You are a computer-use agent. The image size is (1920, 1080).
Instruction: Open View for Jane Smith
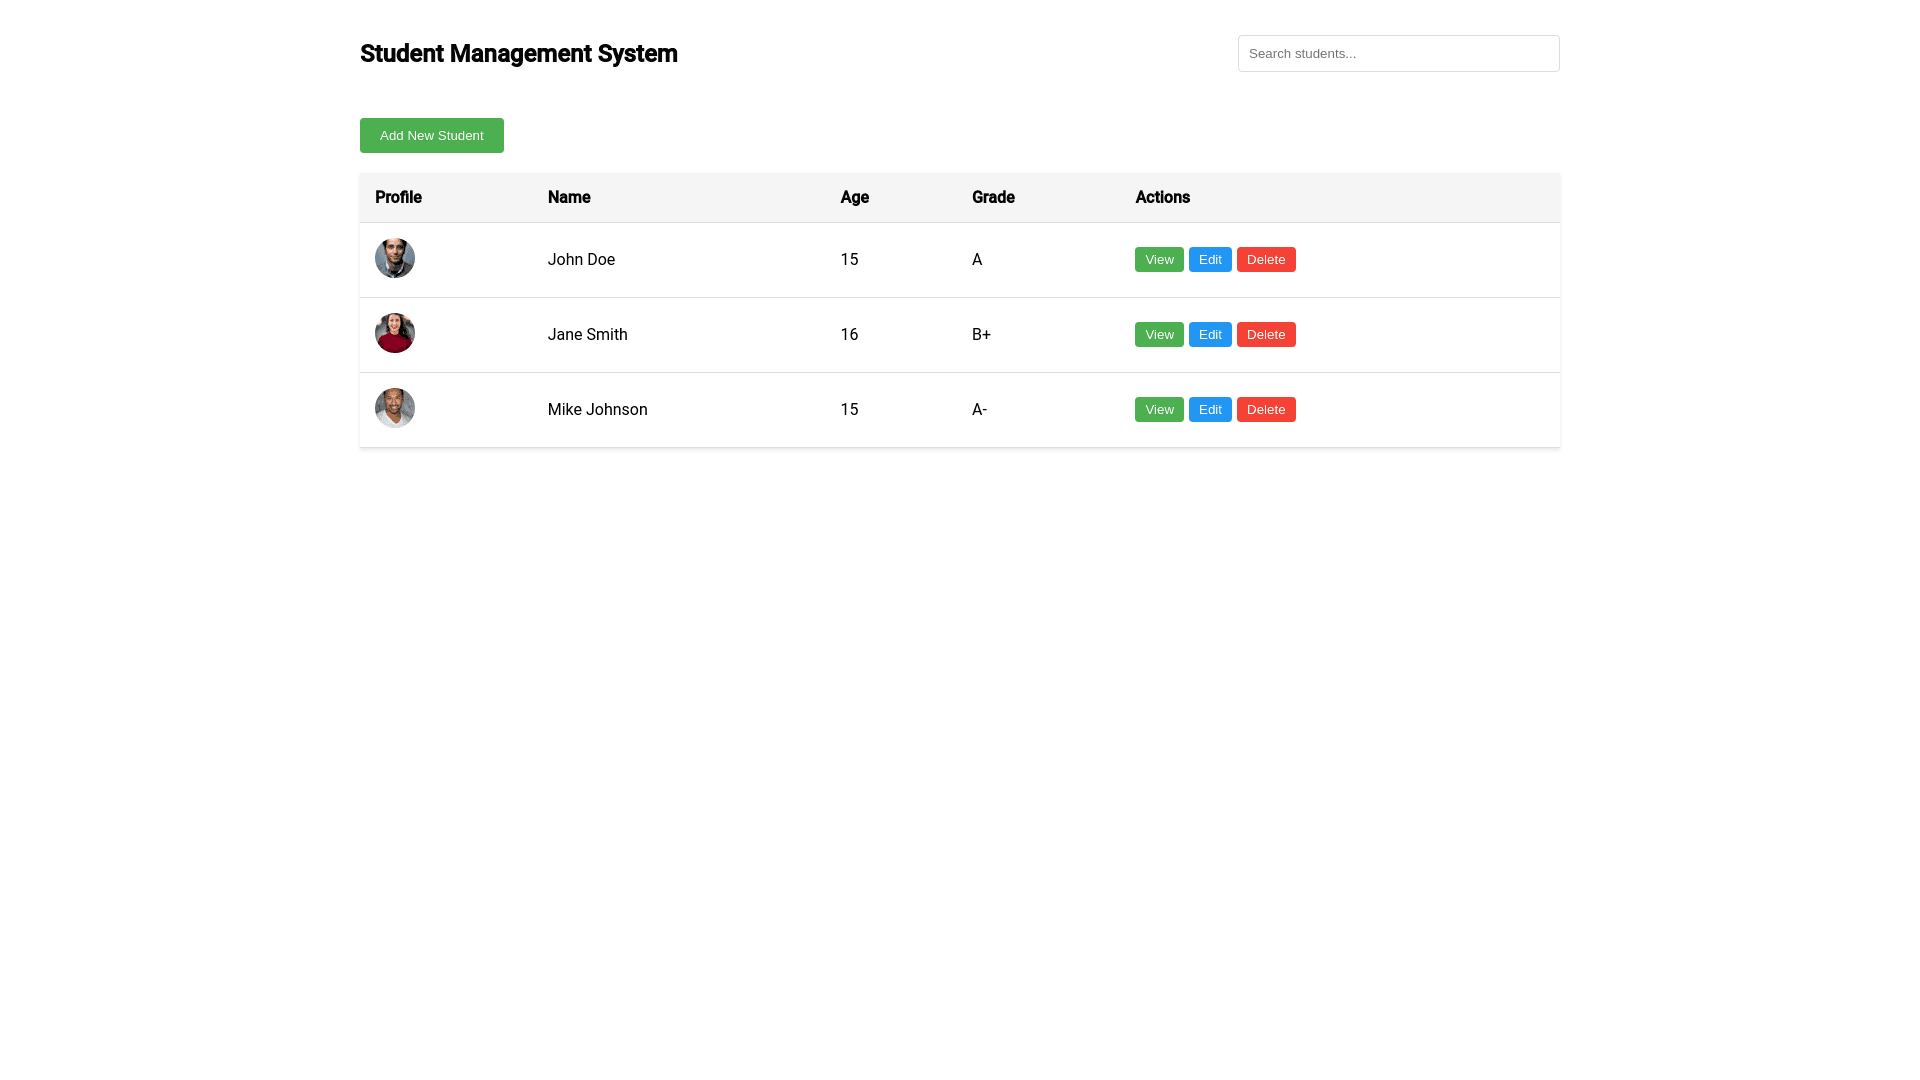[1158, 335]
